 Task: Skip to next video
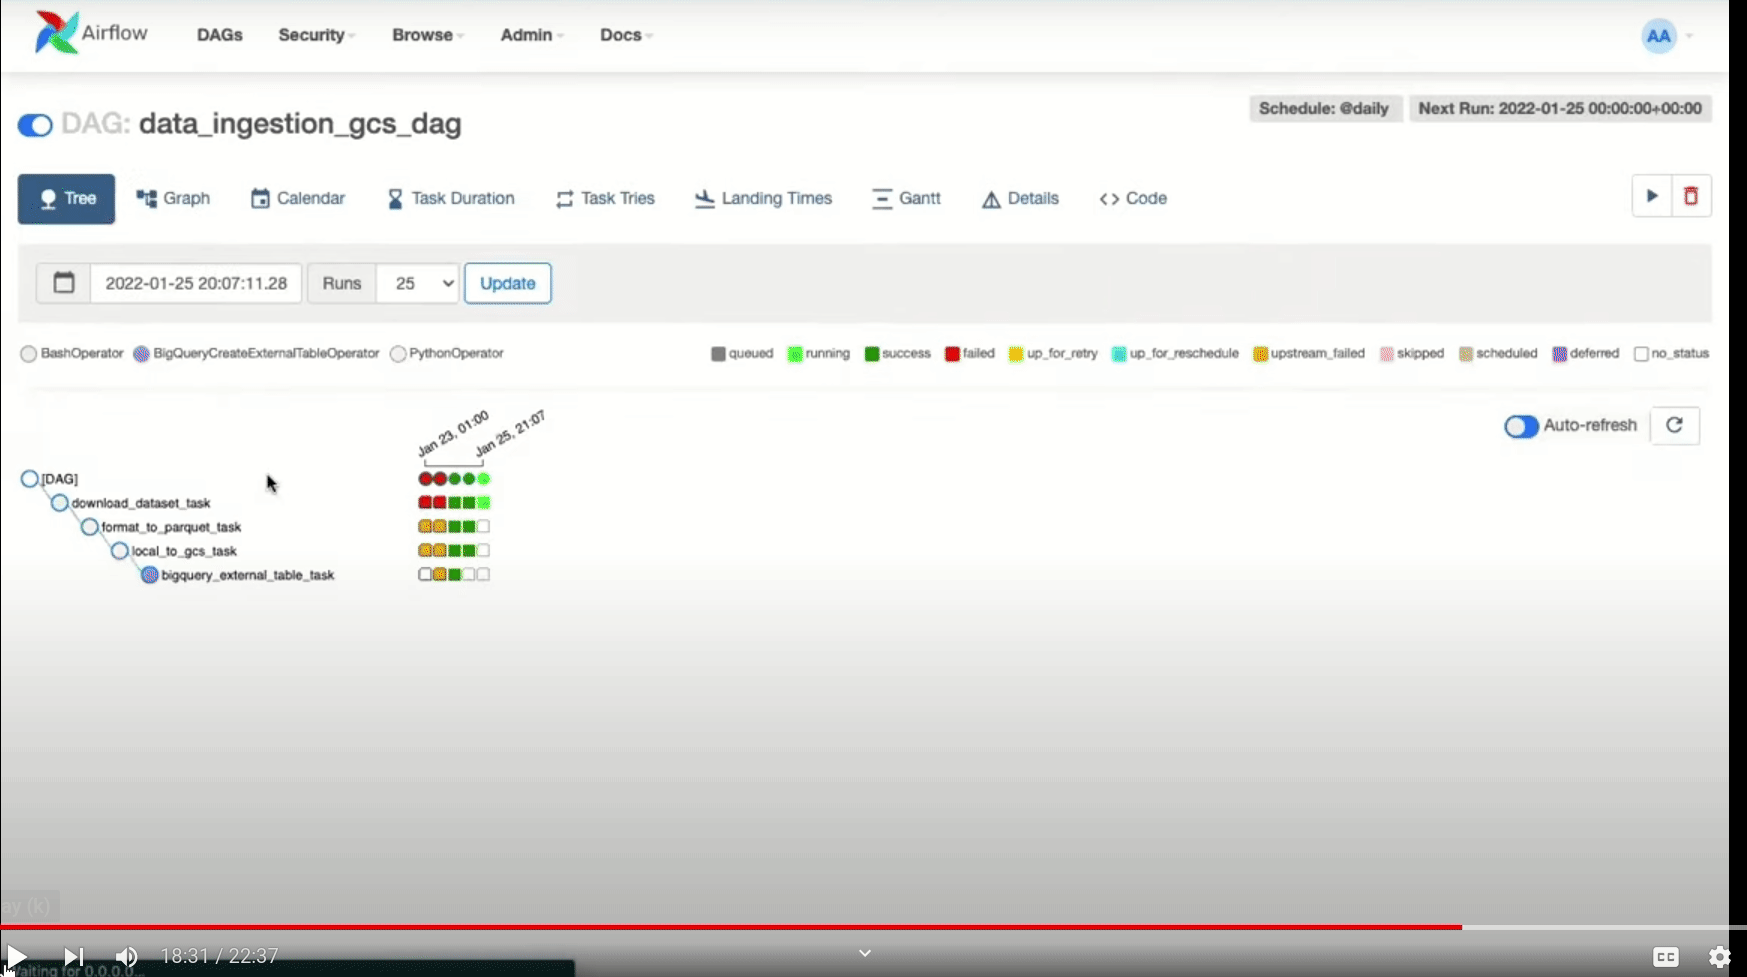click(73, 957)
